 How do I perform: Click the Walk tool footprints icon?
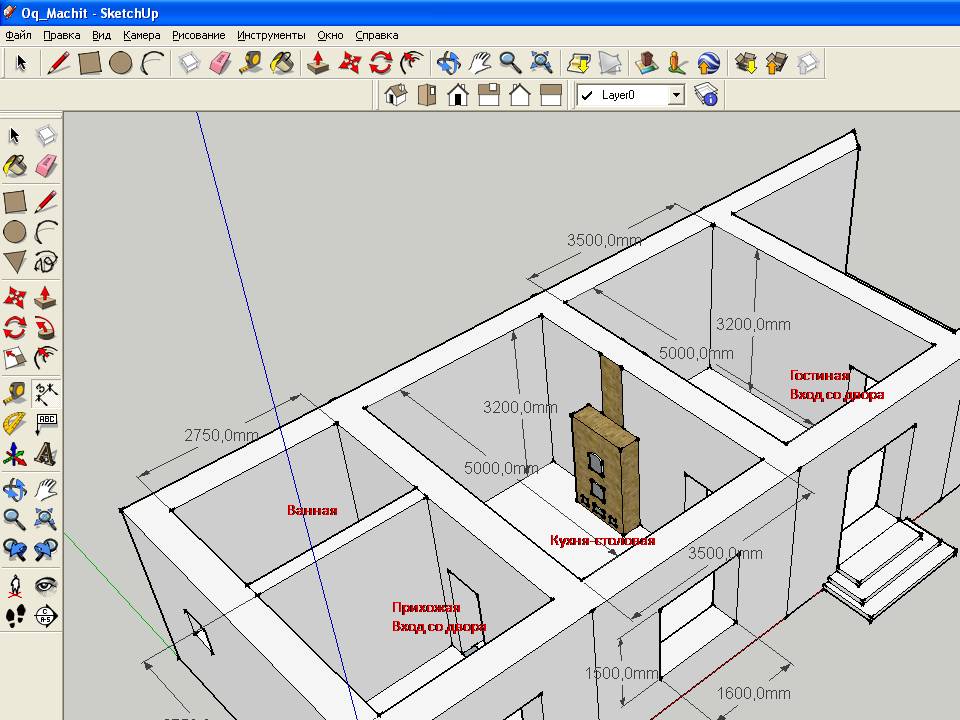(15, 616)
